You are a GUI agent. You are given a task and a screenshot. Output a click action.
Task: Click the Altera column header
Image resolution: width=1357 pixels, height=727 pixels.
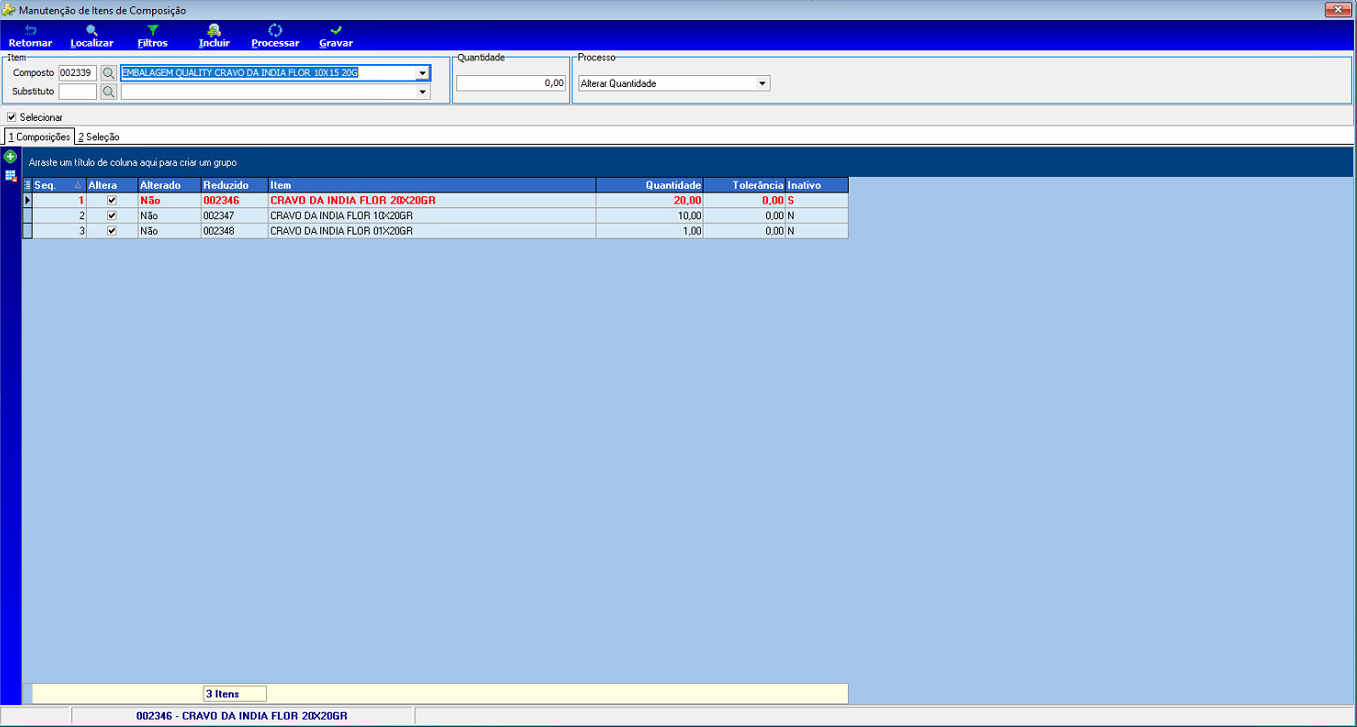(112, 185)
